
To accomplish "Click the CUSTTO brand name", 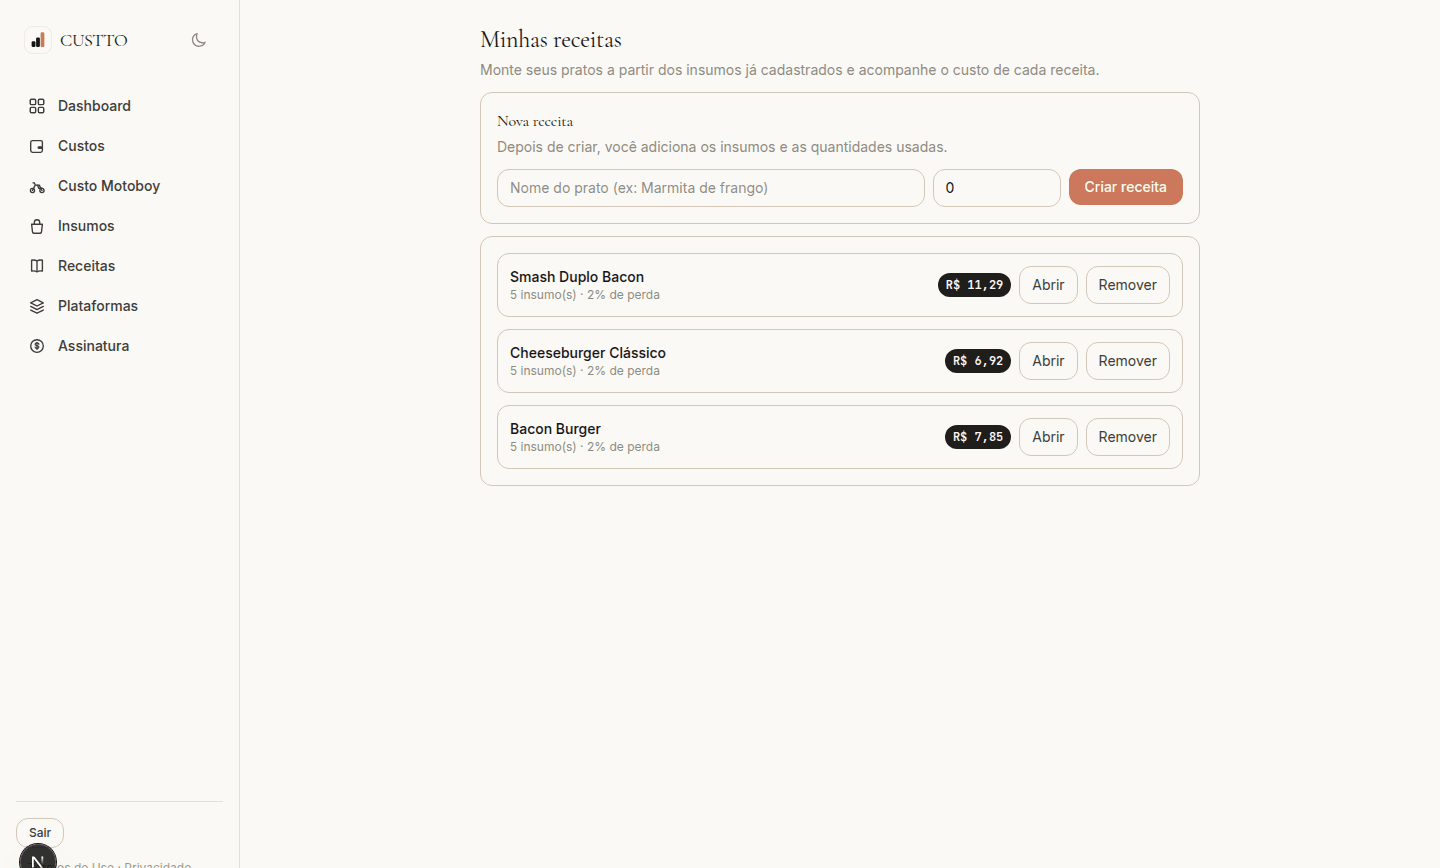I will [94, 41].
